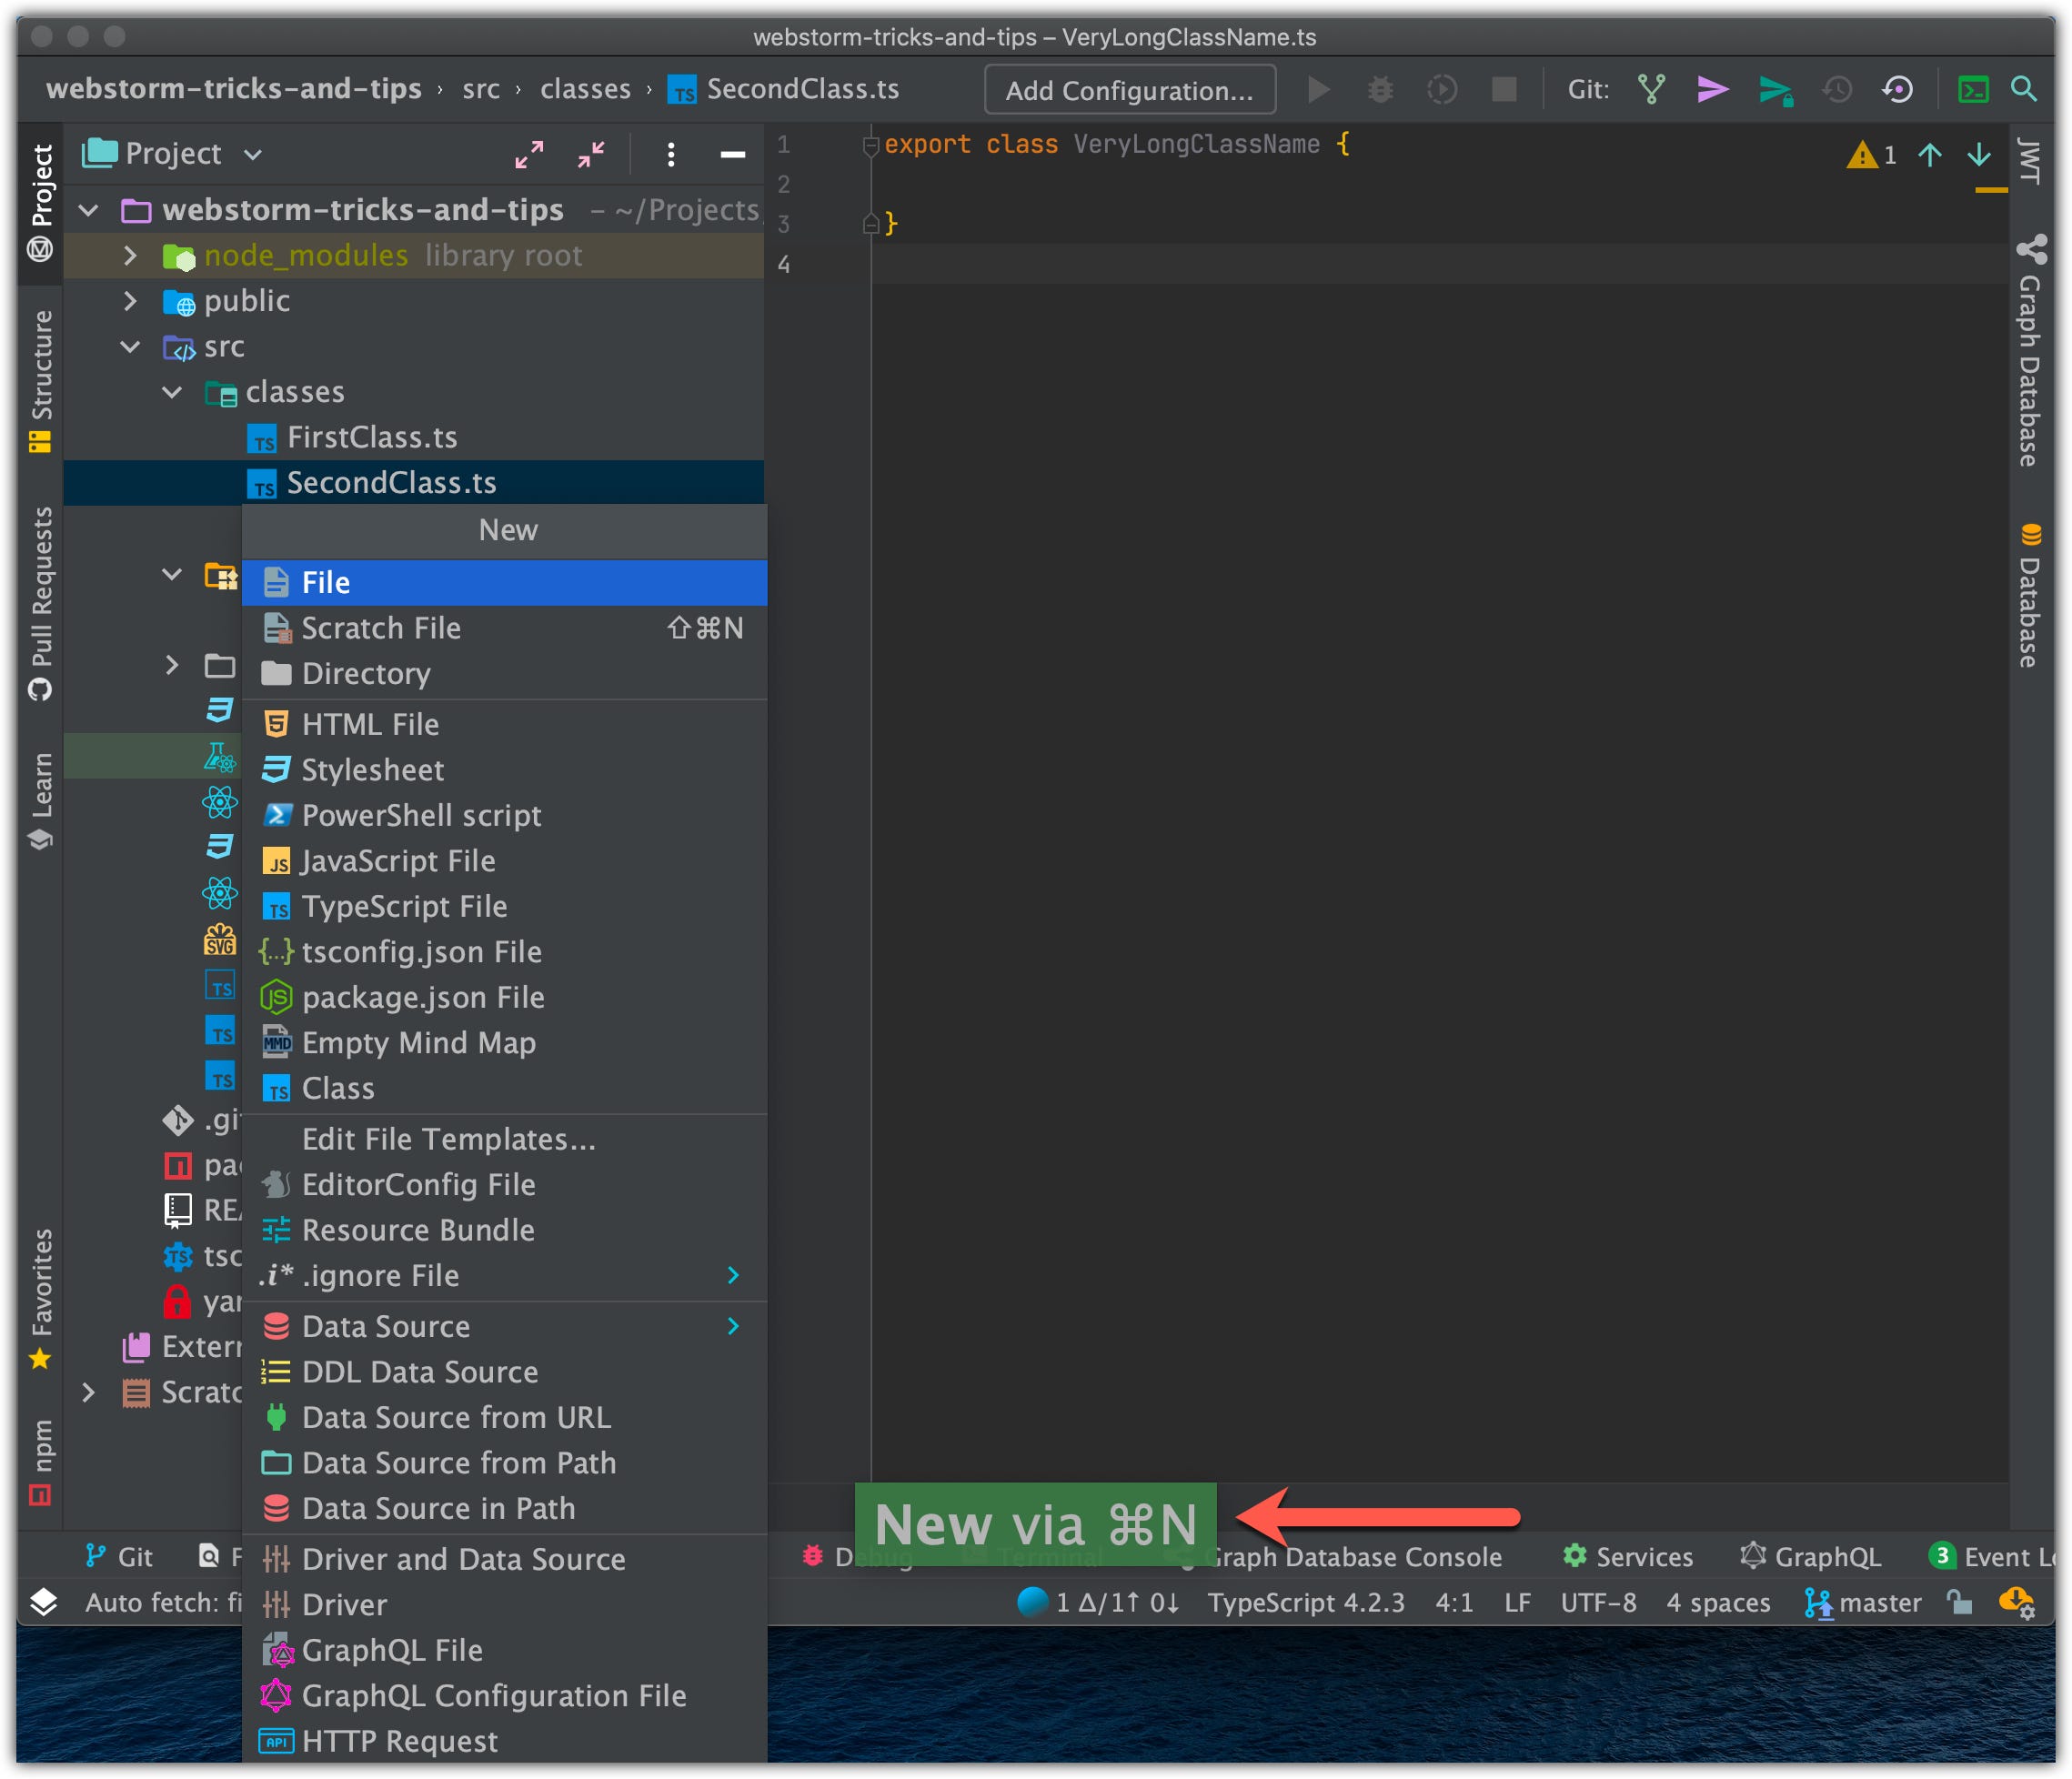The width and height of the screenshot is (2072, 1779).
Task: Click the Git update project branch icon
Action: (x=1651, y=89)
